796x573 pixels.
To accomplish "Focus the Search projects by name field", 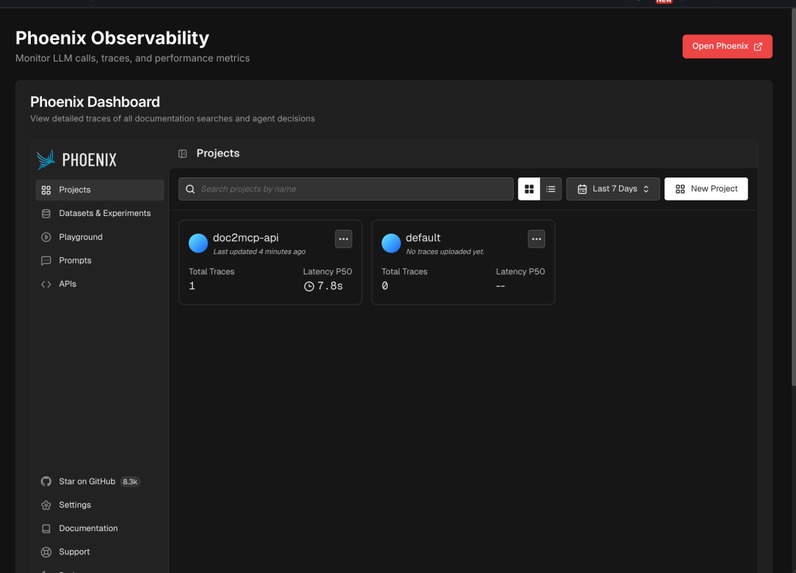I will pos(346,189).
